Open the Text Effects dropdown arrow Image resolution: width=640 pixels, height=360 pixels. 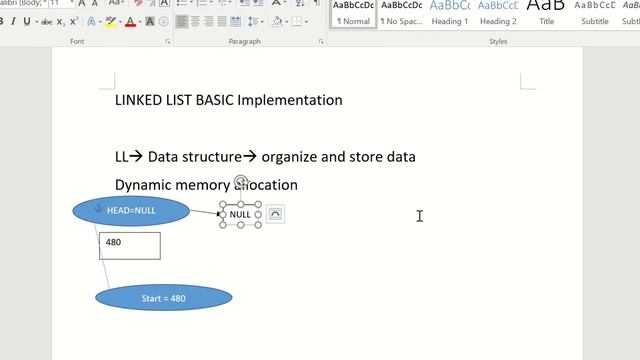100,22
